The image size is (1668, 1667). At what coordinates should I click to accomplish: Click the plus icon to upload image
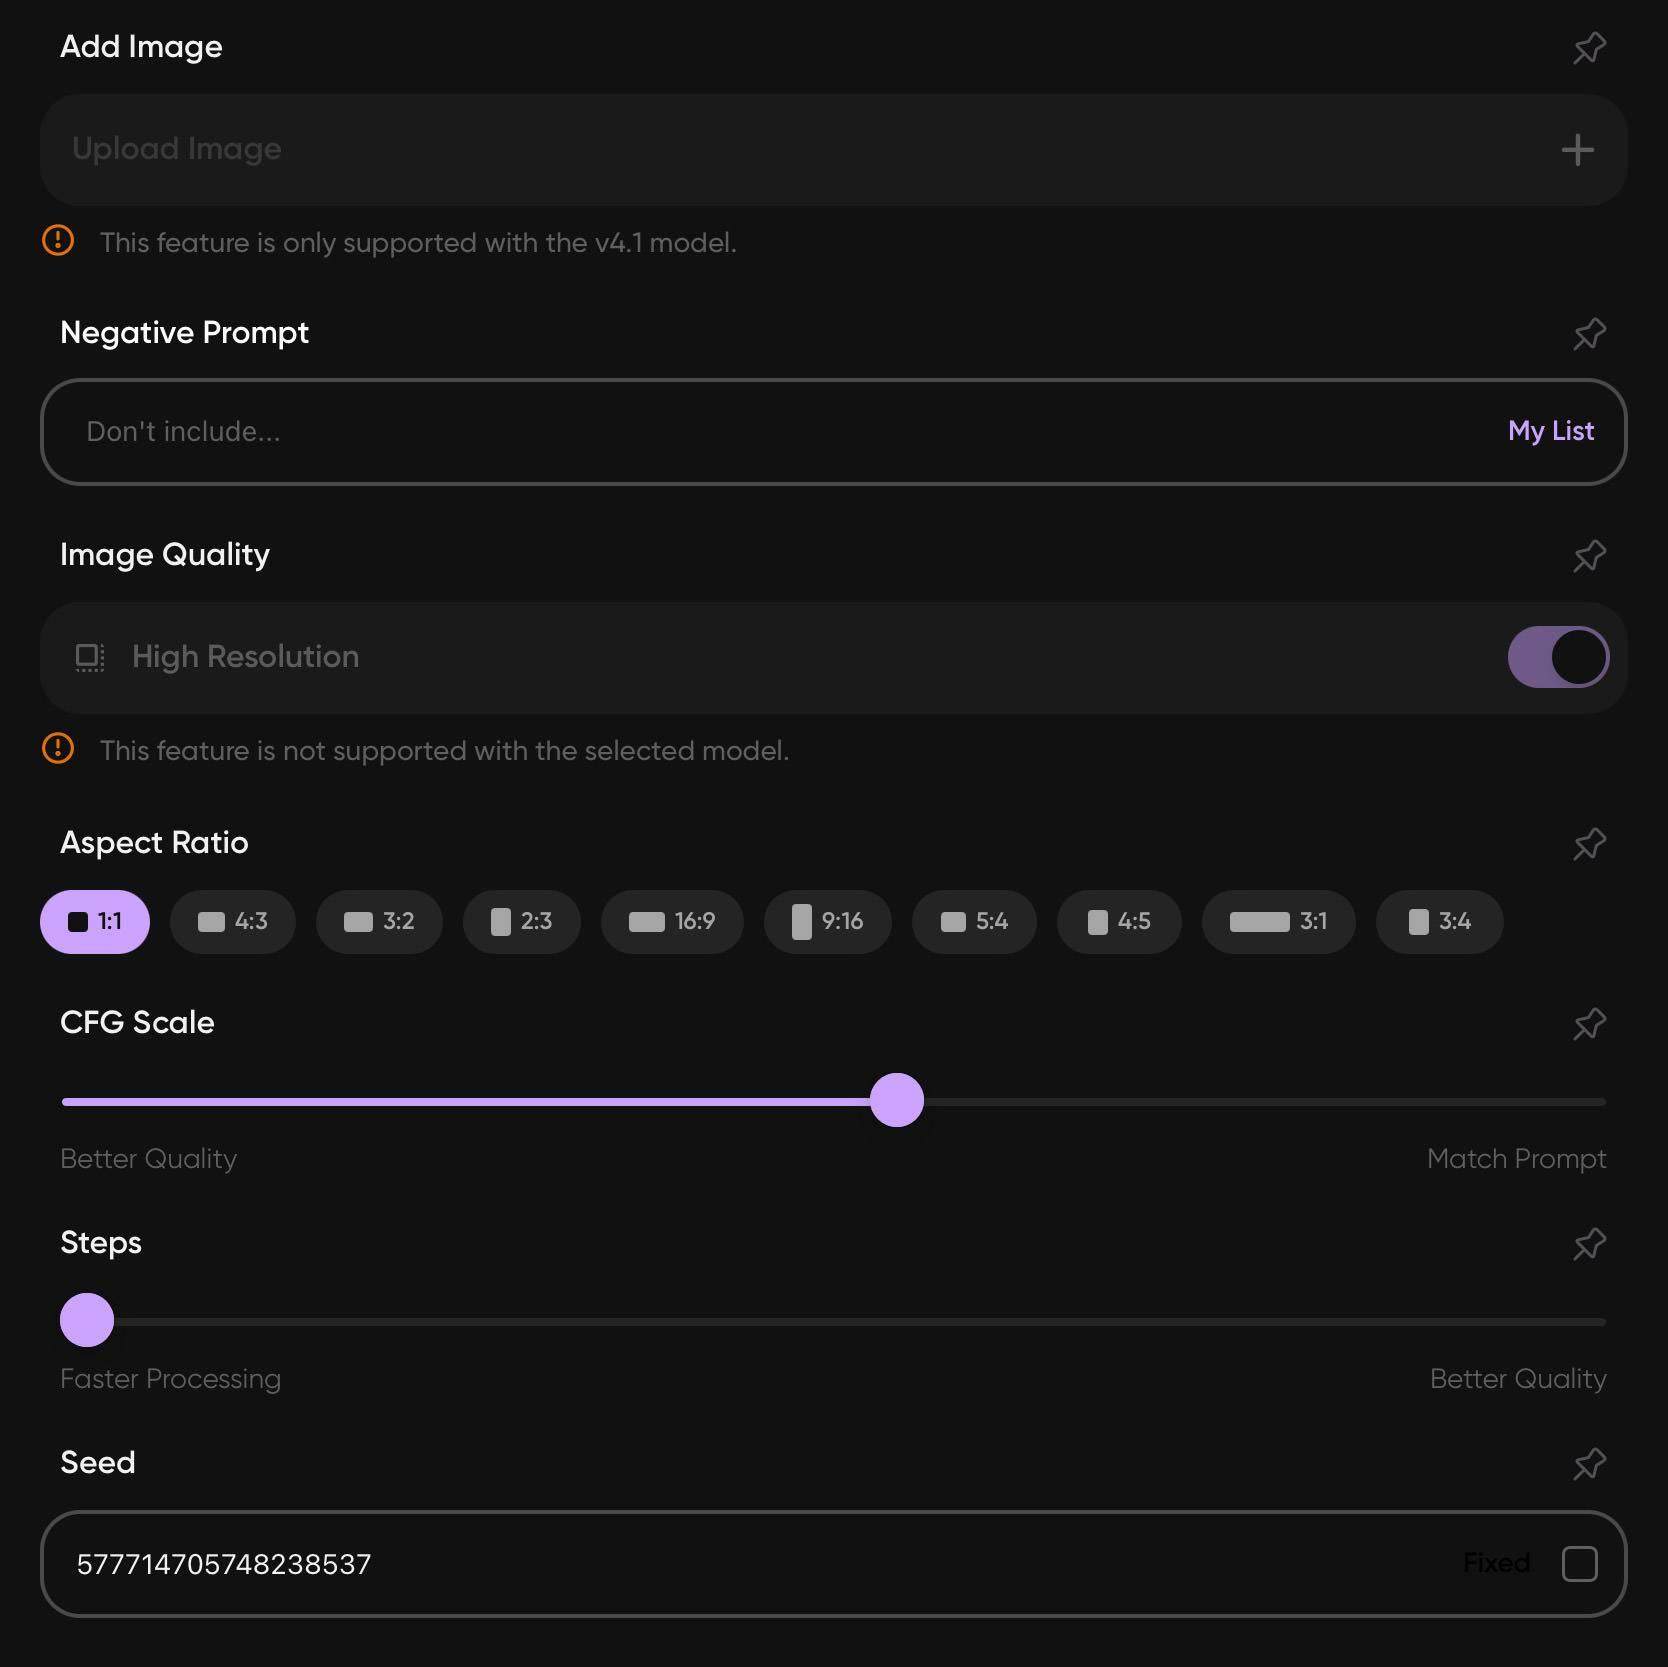1577,150
